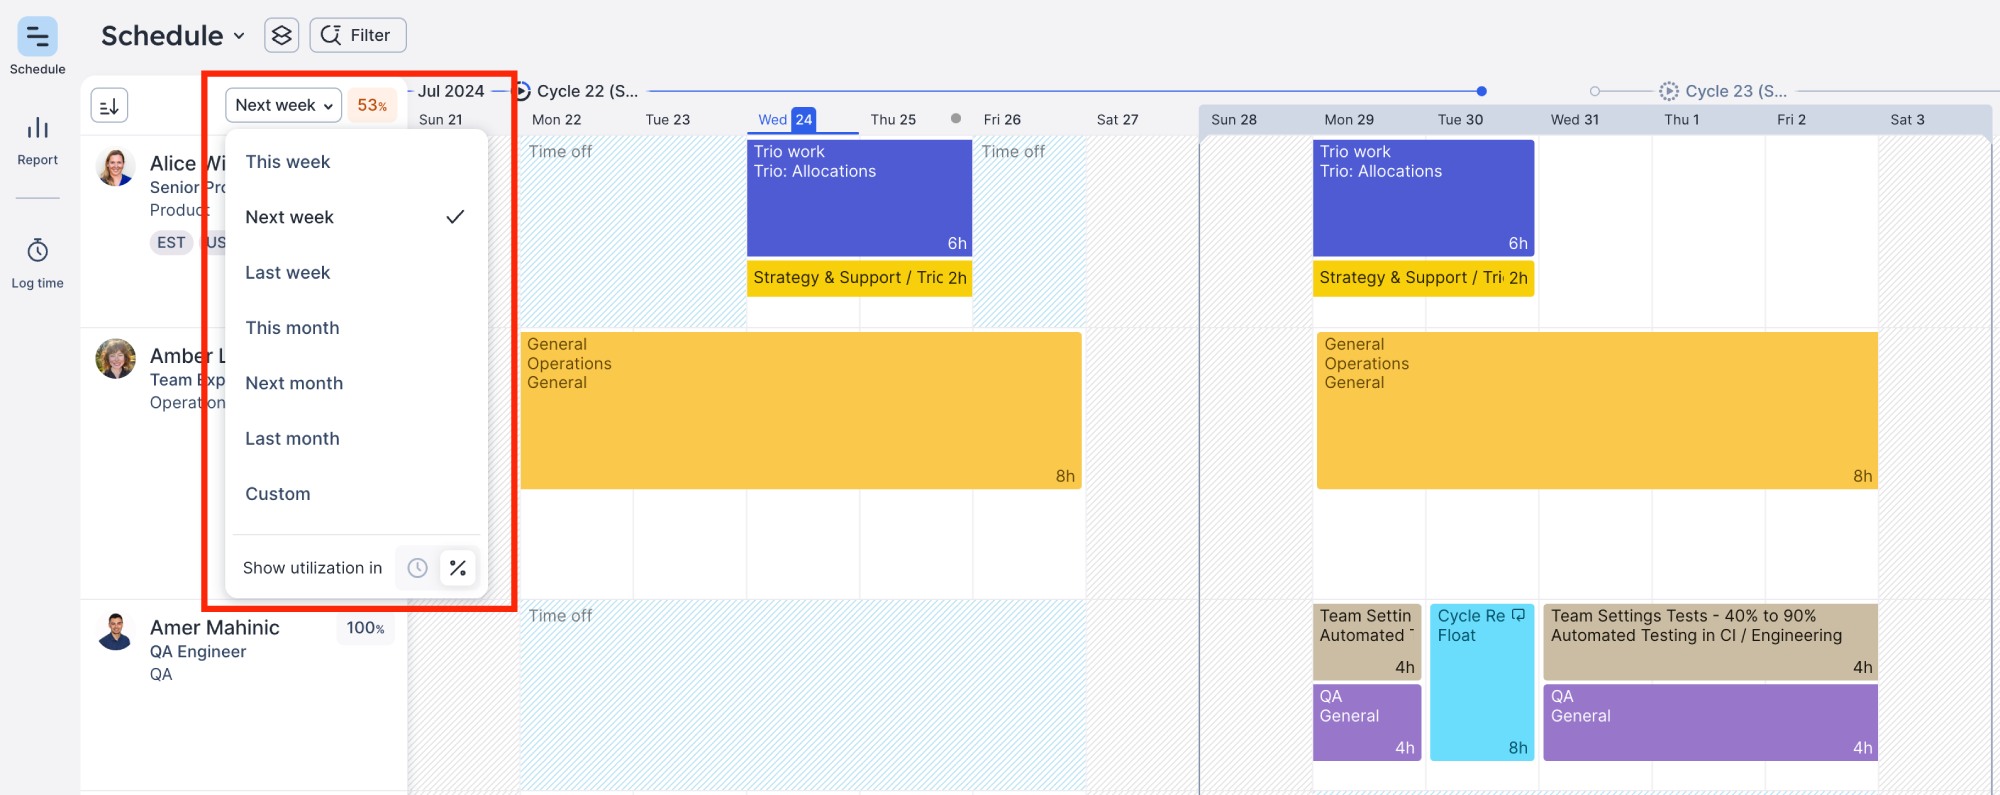Screen dimensions: 2000x795
Task: Show utilization in percentage toggle
Action: (458, 568)
